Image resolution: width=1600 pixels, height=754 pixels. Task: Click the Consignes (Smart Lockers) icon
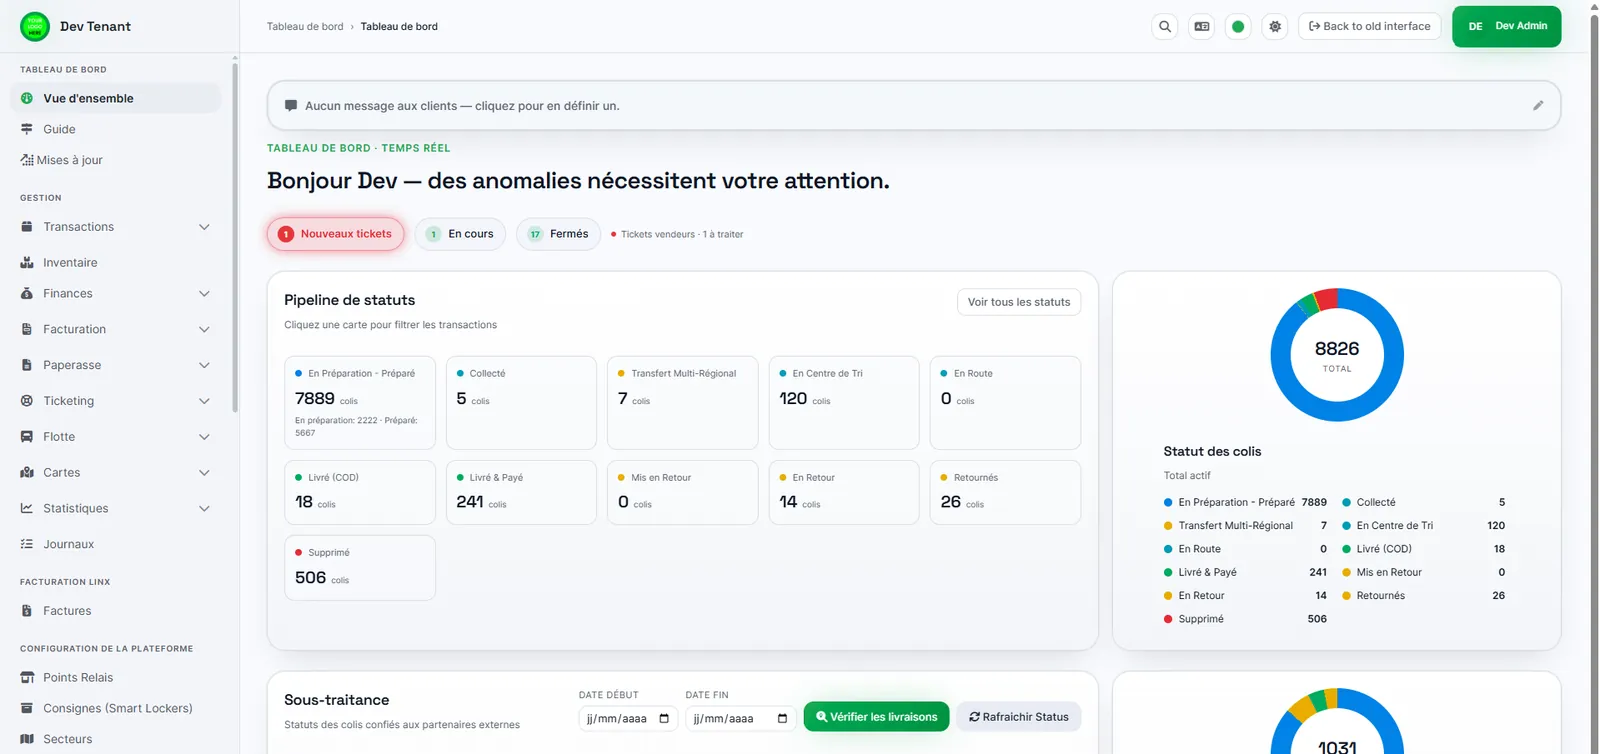(x=27, y=708)
